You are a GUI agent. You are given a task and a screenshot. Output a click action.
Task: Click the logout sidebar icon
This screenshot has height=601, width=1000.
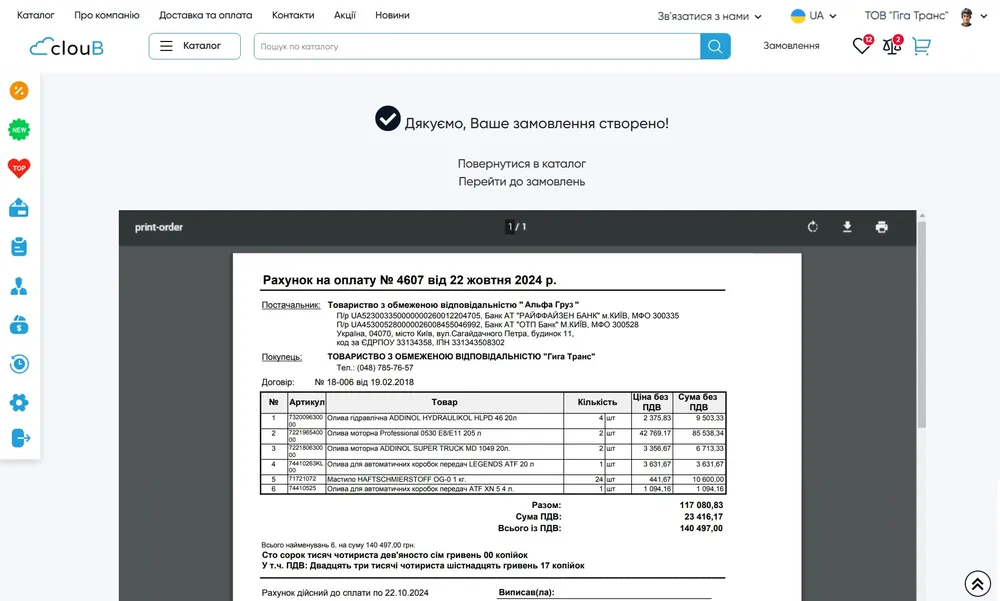pyautogui.click(x=20, y=438)
